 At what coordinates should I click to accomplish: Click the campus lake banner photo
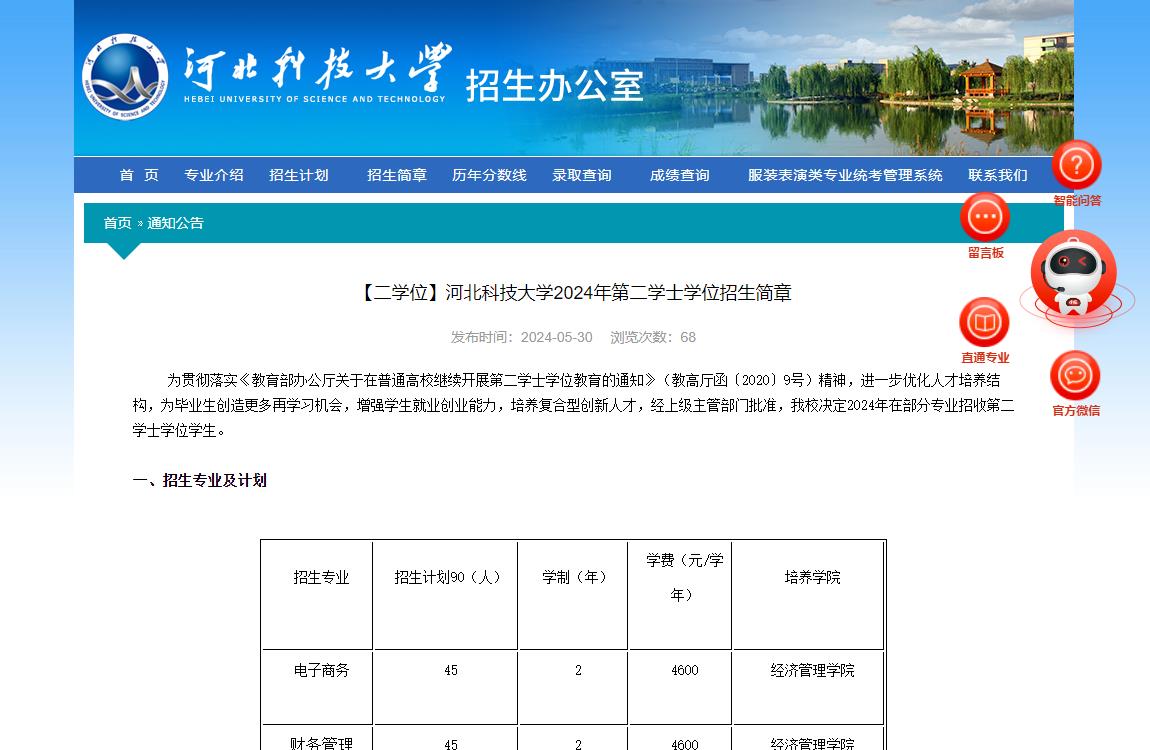[858, 78]
